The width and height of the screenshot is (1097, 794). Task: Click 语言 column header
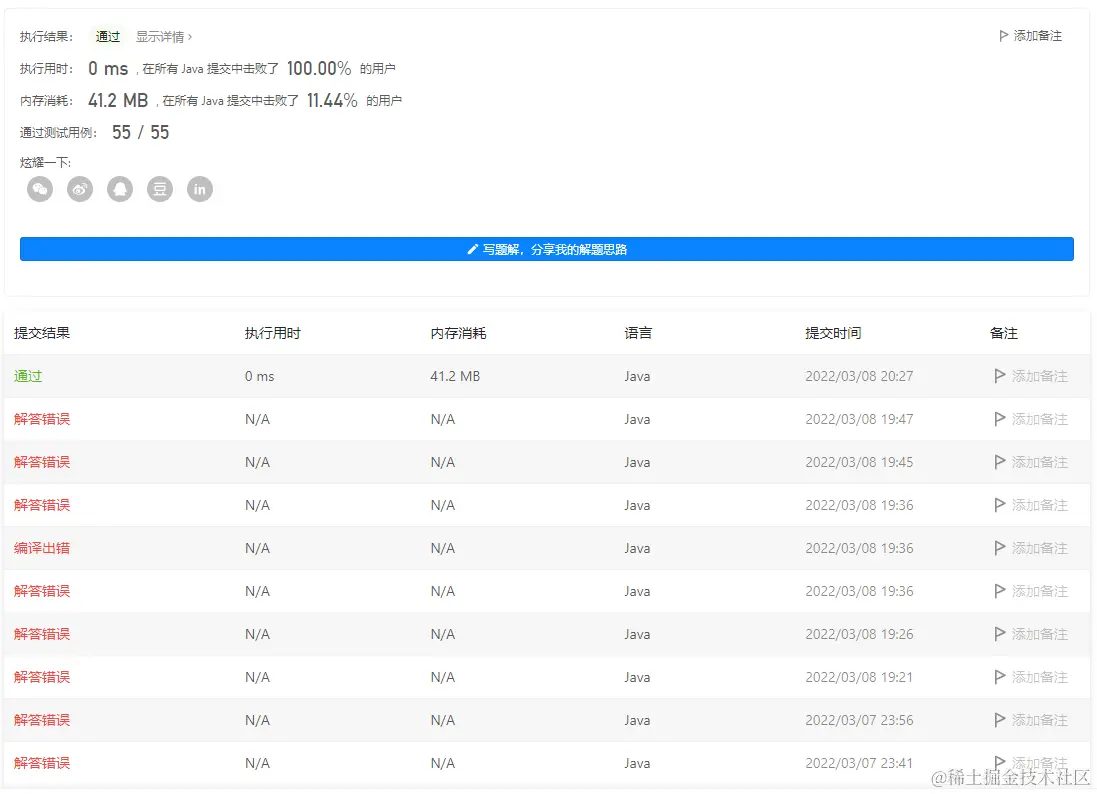pos(638,333)
